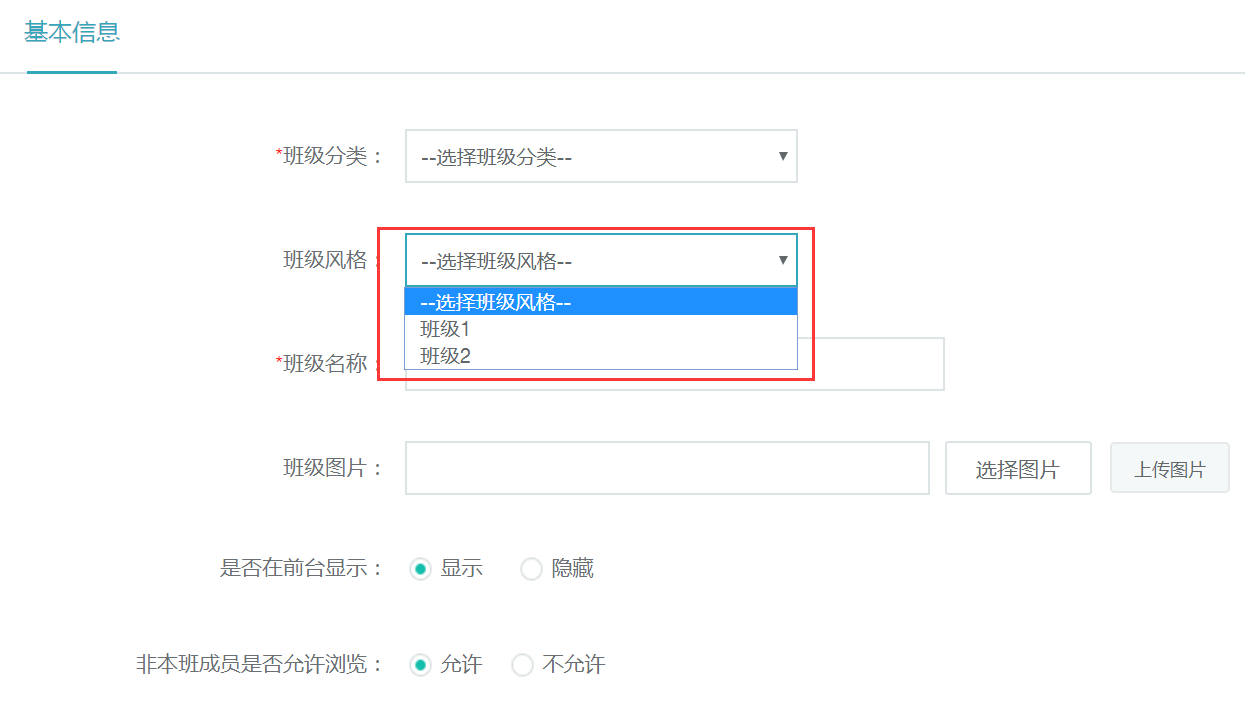Choose the highlighted --选择班级风格-- option
The height and width of the screenshot is (701, 1245).
coord(500,301)
